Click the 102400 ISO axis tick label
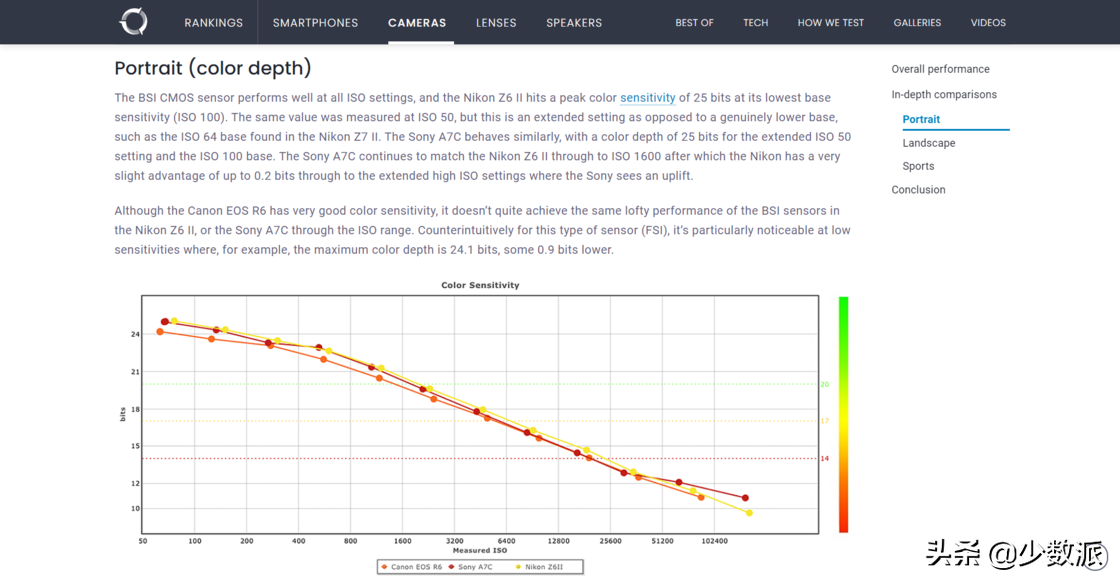Screen dimensions: 1120x585 click(x=714, y=541)
